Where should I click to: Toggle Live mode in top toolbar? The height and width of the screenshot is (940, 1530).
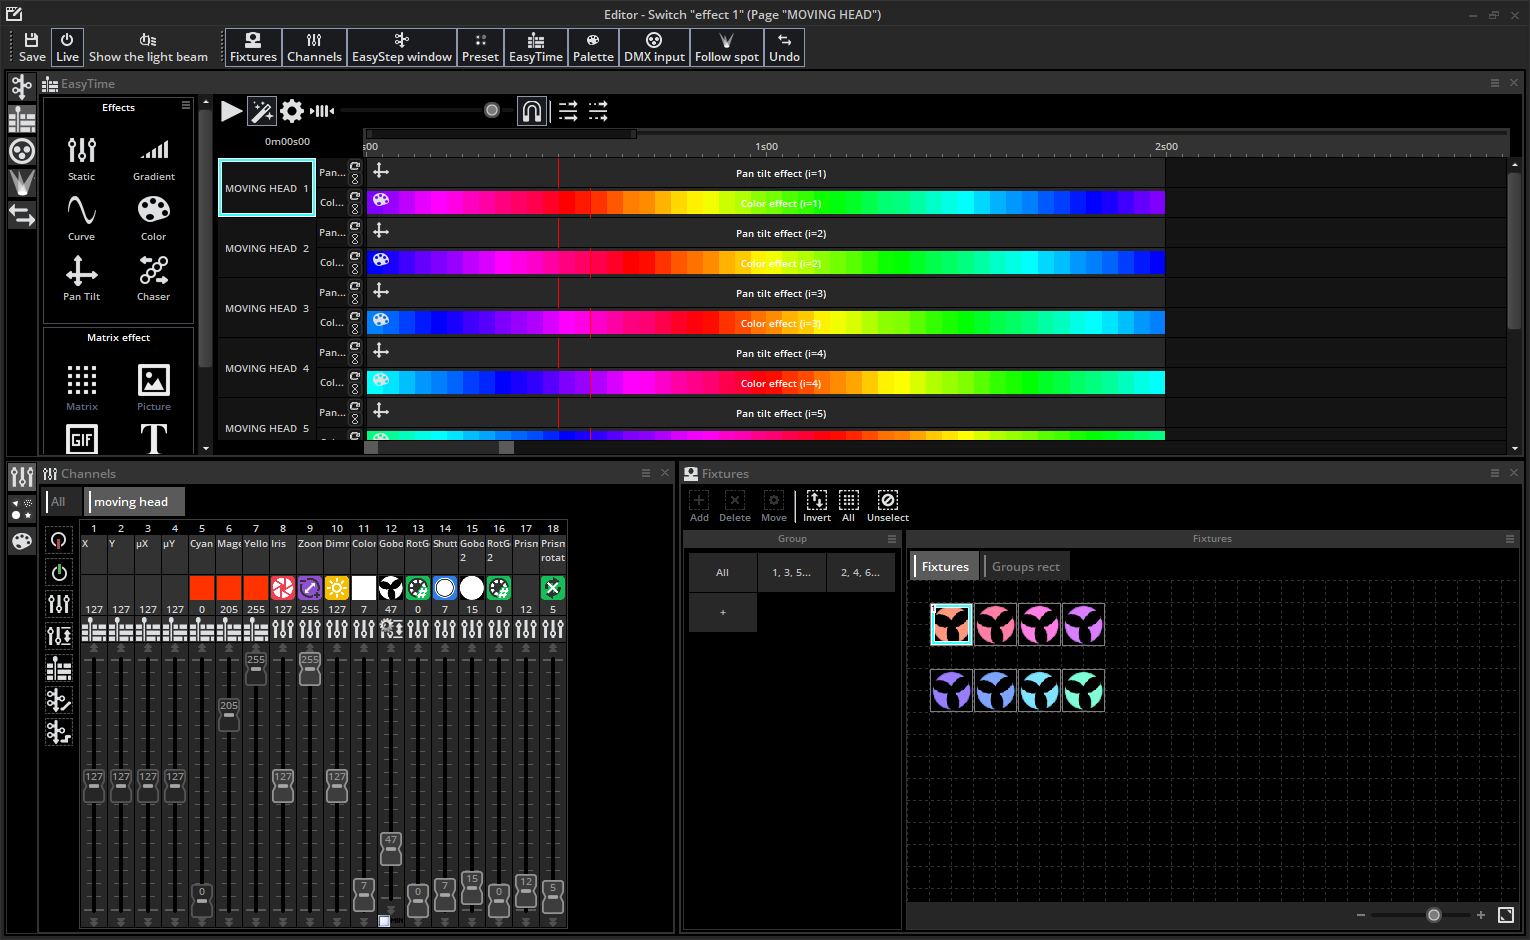coord(67,47)
